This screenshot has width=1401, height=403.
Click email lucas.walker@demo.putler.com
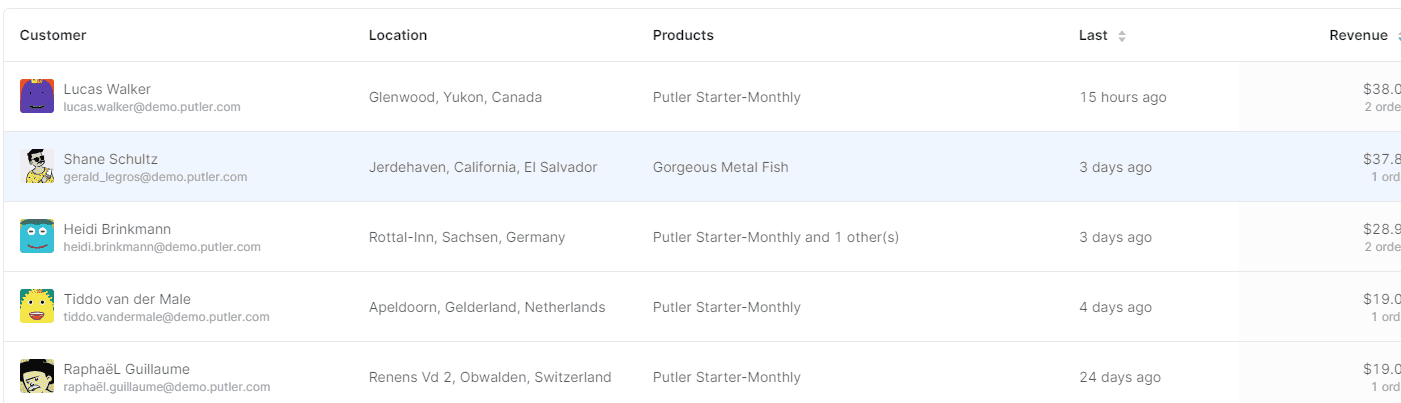point(152,107)
